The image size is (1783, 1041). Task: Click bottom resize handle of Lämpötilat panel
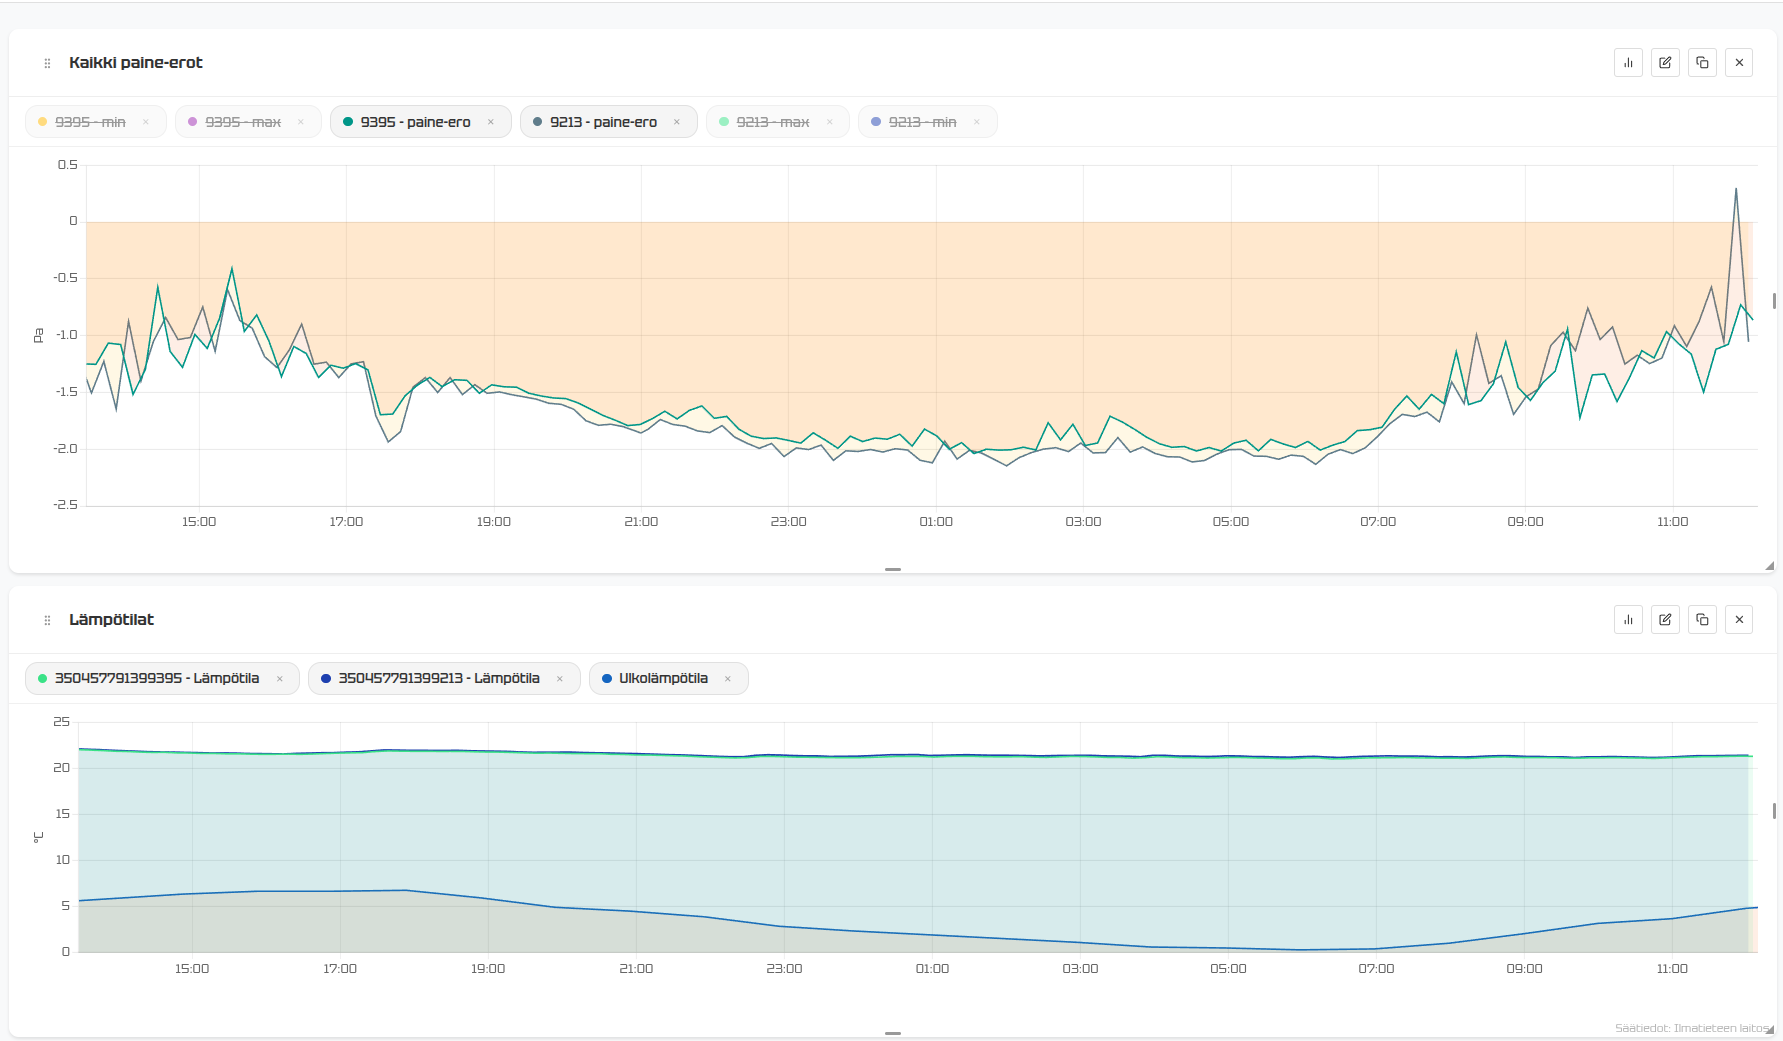point(893,1033)
